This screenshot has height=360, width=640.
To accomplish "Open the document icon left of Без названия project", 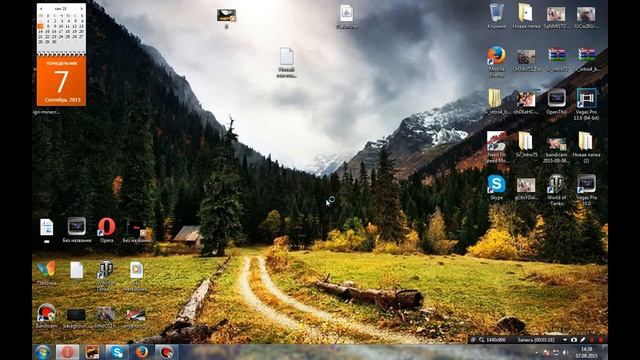I will [x=47, y=227].
